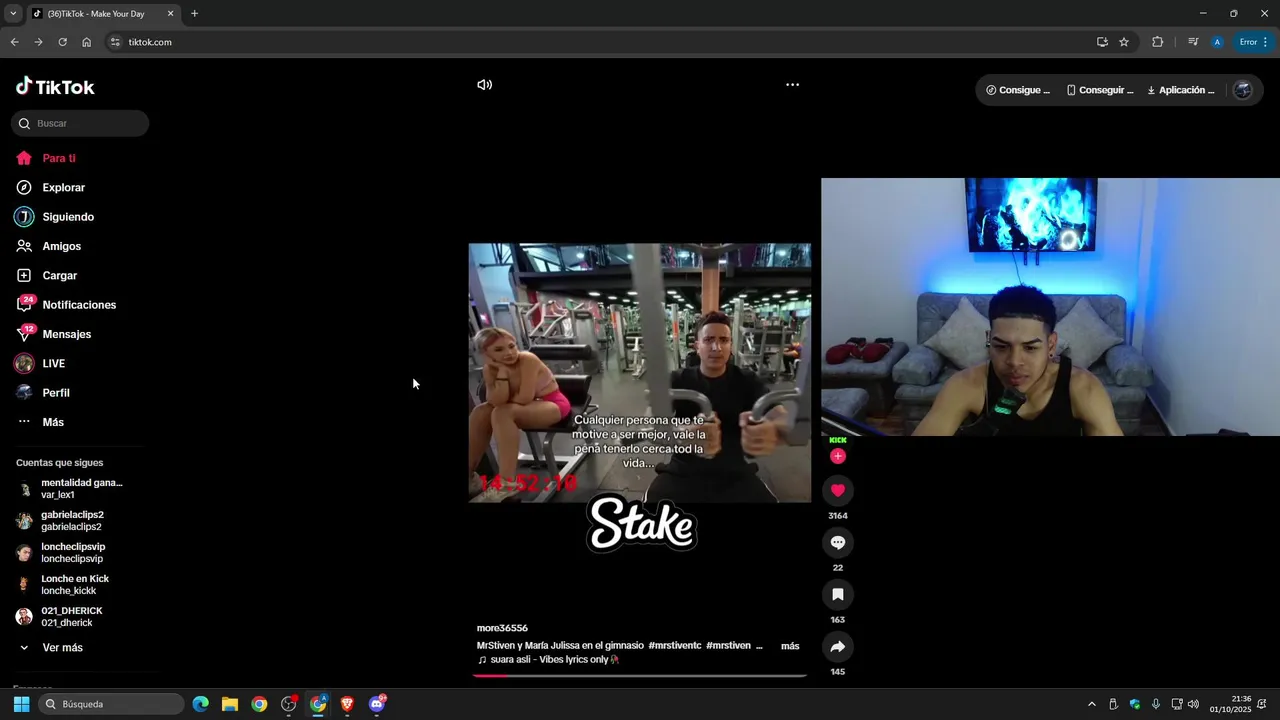Screen dimensions: 1280x720
Task: Open the browser extensions puzzle icon
Action: point(1157,42)
